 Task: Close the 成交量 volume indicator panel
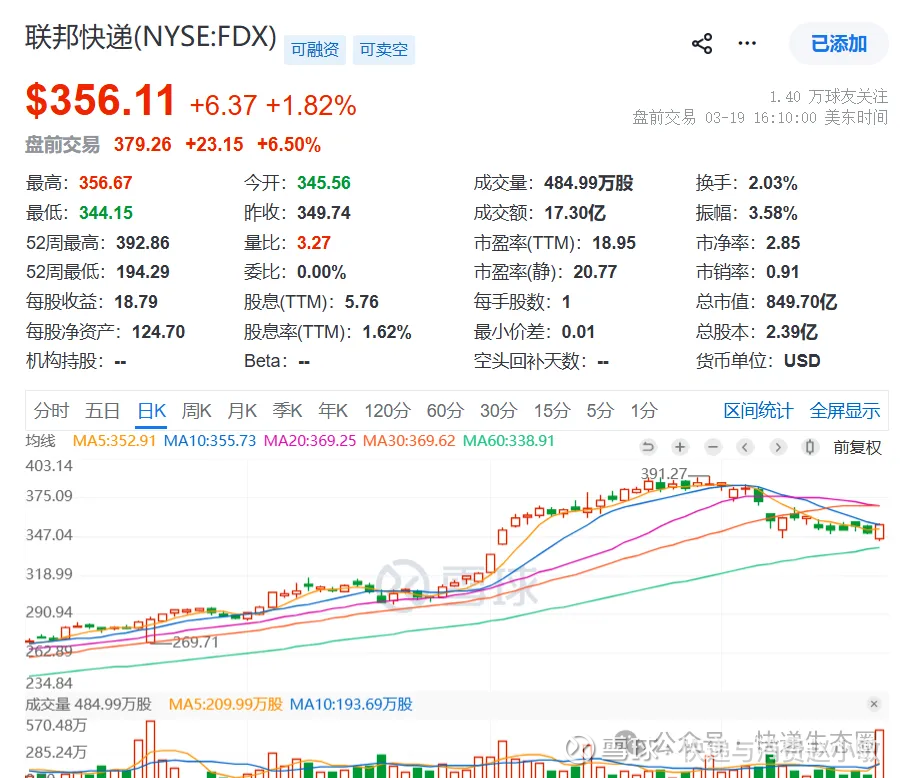(x=874, y=705)
